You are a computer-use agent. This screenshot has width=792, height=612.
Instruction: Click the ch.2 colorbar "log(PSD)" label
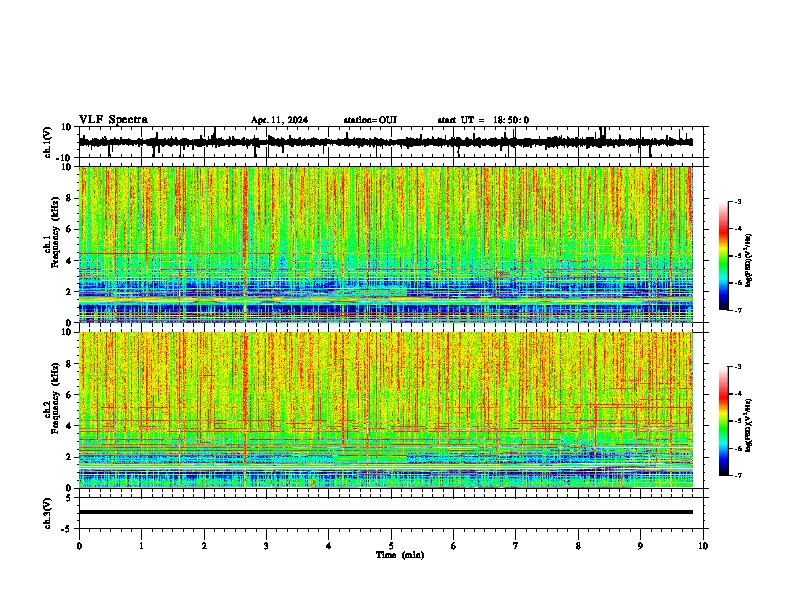pos(749,426)
